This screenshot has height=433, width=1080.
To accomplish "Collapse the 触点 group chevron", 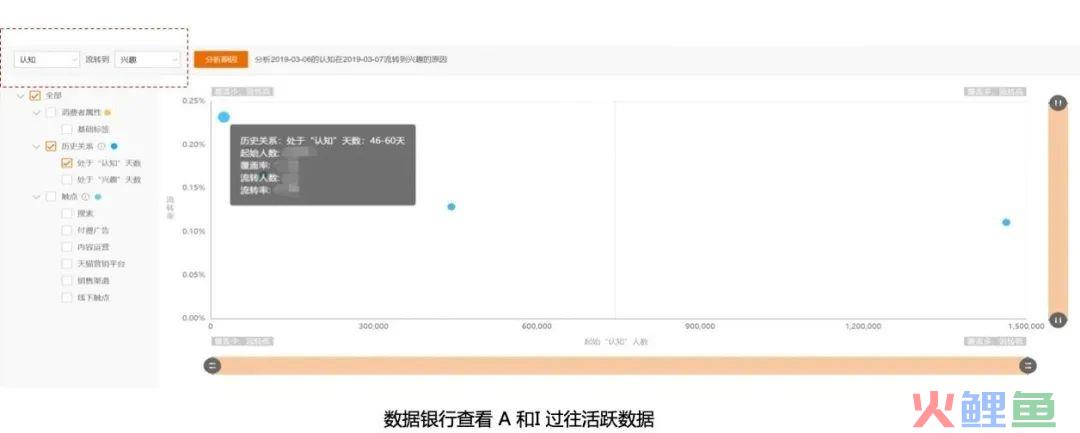I will click(x=37, y=197).
